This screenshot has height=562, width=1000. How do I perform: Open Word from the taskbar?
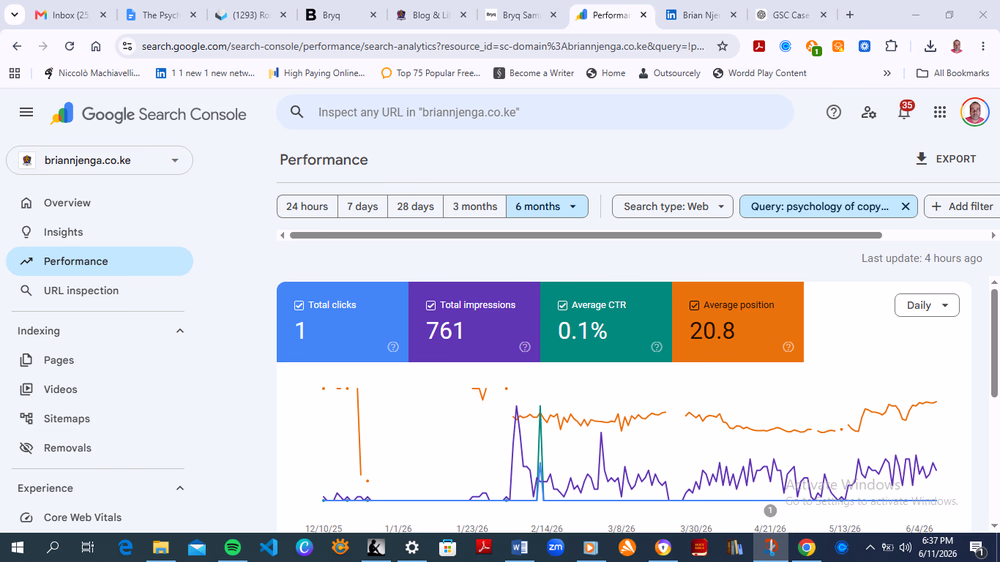[x=519, y=547]
